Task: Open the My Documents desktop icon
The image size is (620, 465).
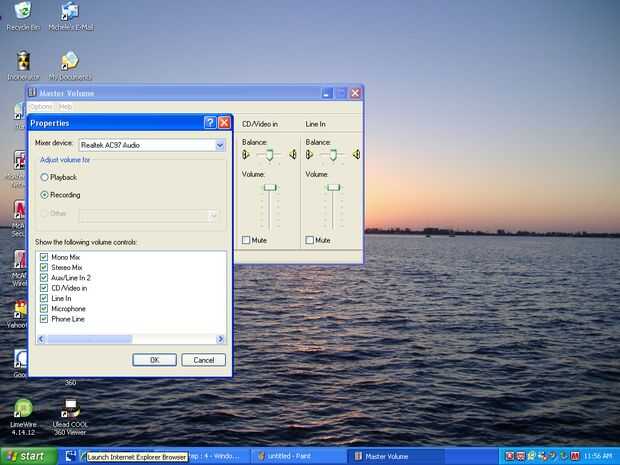Action: tap(70, 66)
